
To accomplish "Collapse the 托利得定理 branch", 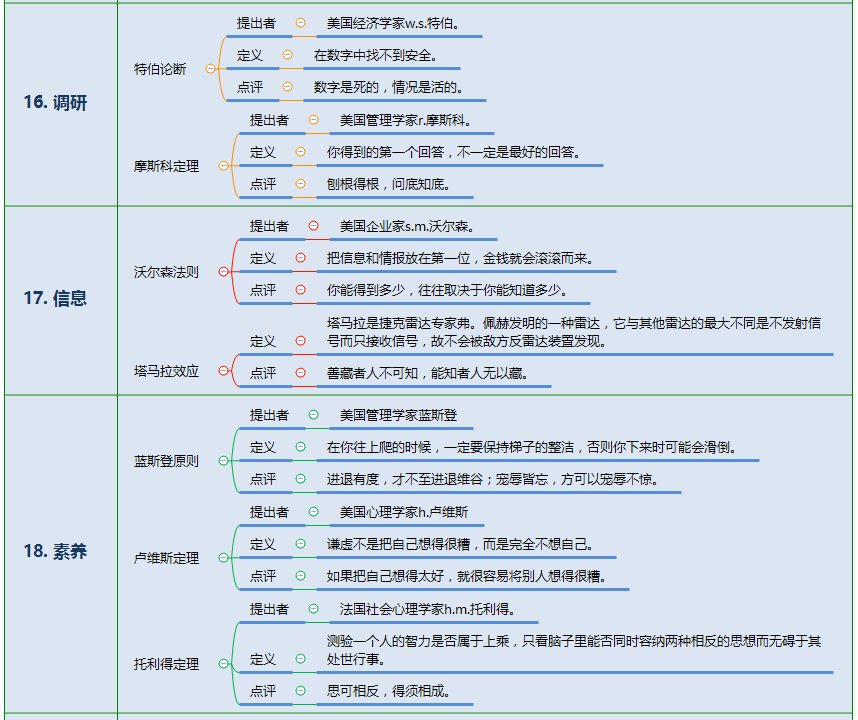I will click(x=223, y=664).
